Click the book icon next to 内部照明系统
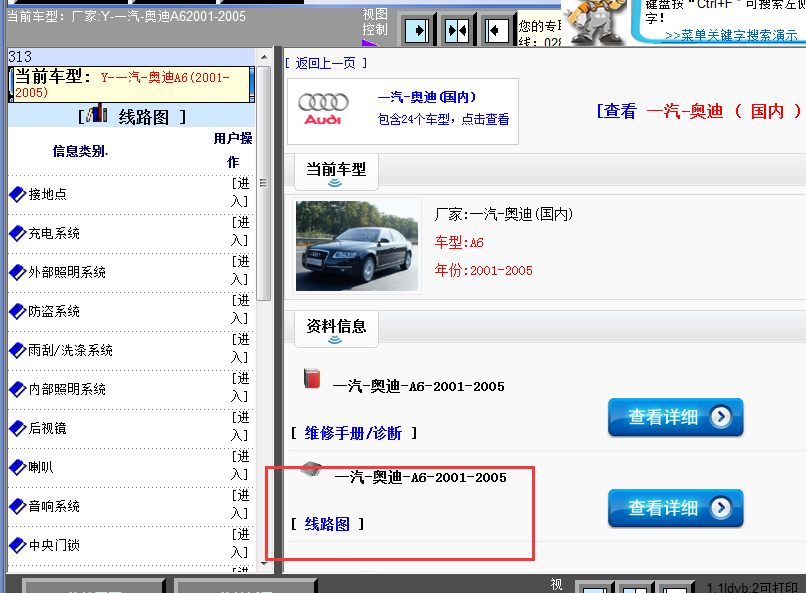The image size is (806, 593). tap(17, 390)
